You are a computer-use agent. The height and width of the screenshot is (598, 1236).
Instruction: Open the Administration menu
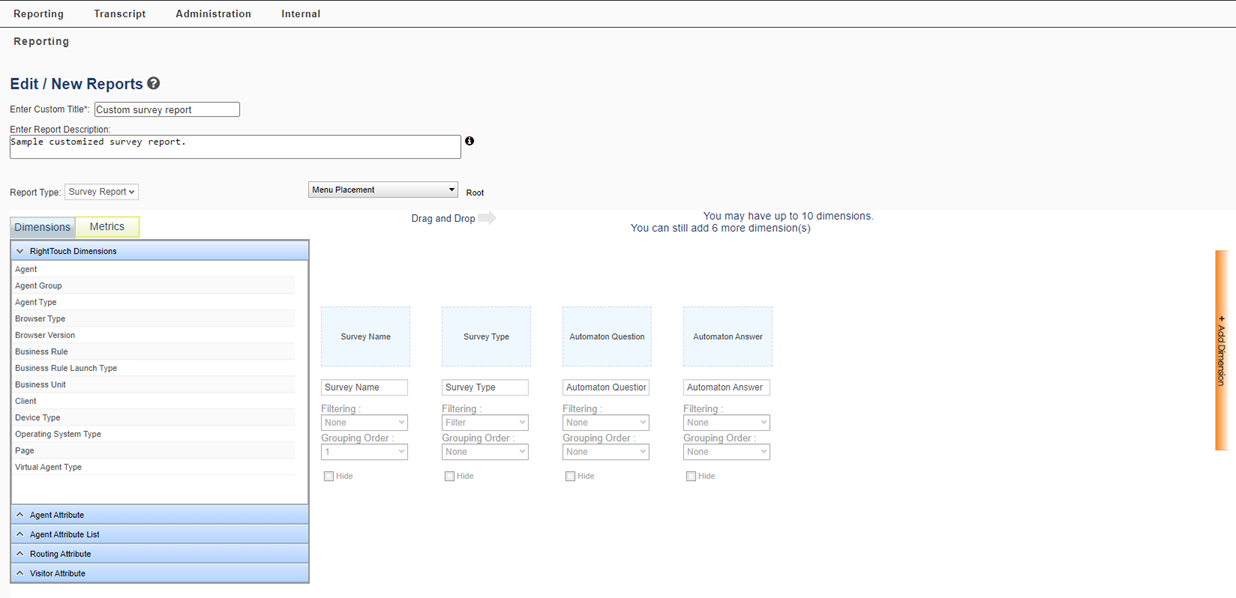213,14
